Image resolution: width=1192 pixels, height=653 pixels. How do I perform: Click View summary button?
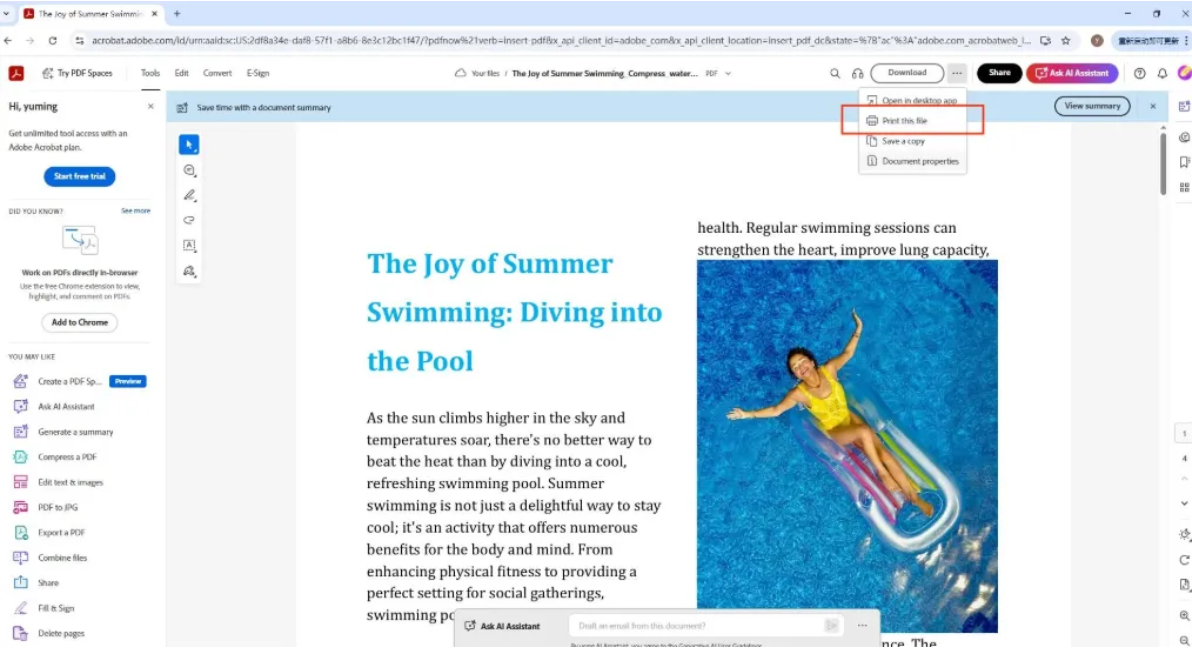point(1092,106)
